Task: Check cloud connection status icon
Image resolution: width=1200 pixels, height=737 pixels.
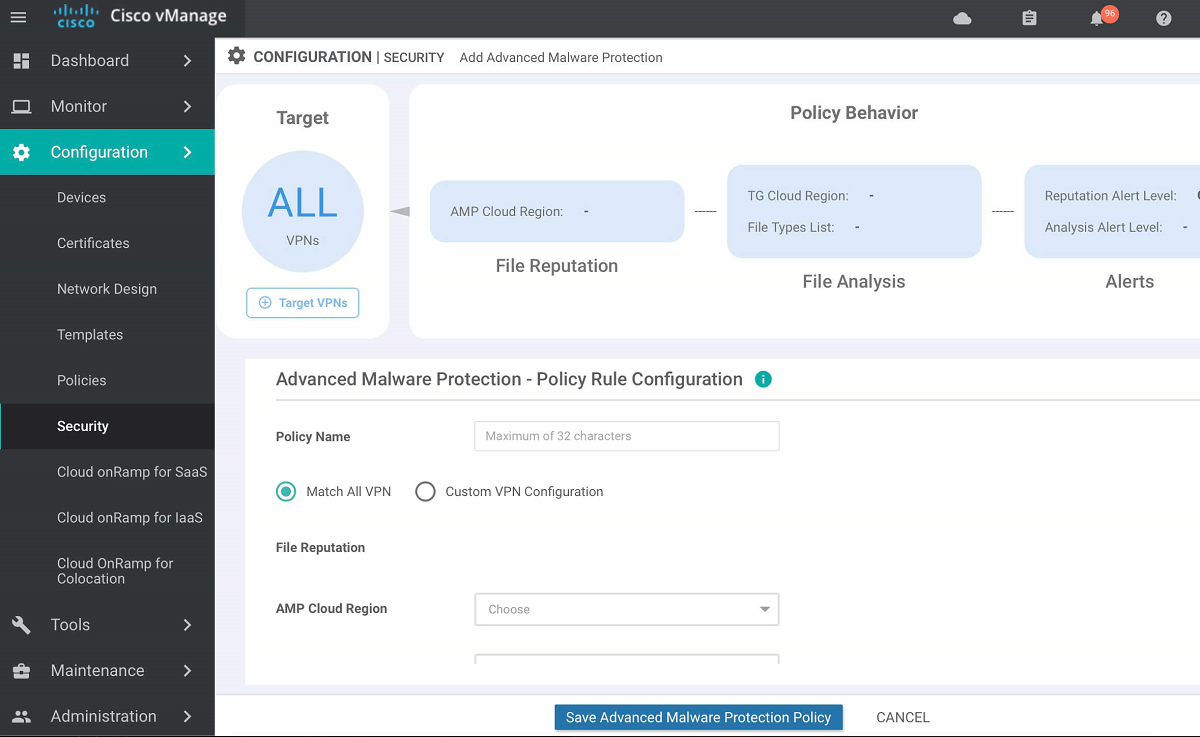Action: pyautogui.click(x=962, y=17)
